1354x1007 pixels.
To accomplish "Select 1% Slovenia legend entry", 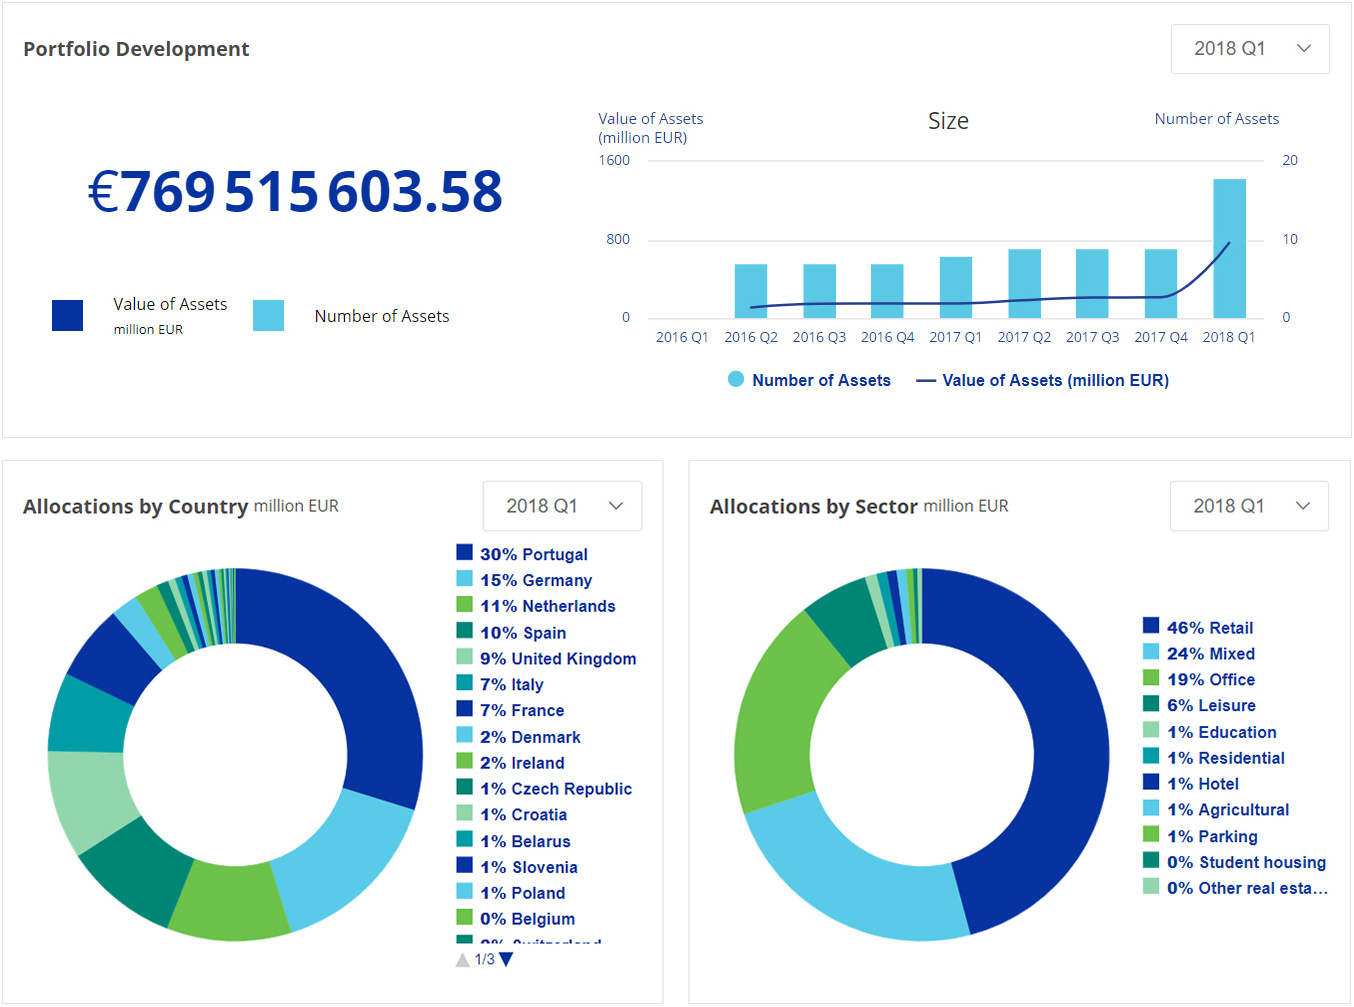I will click(517, 867).
